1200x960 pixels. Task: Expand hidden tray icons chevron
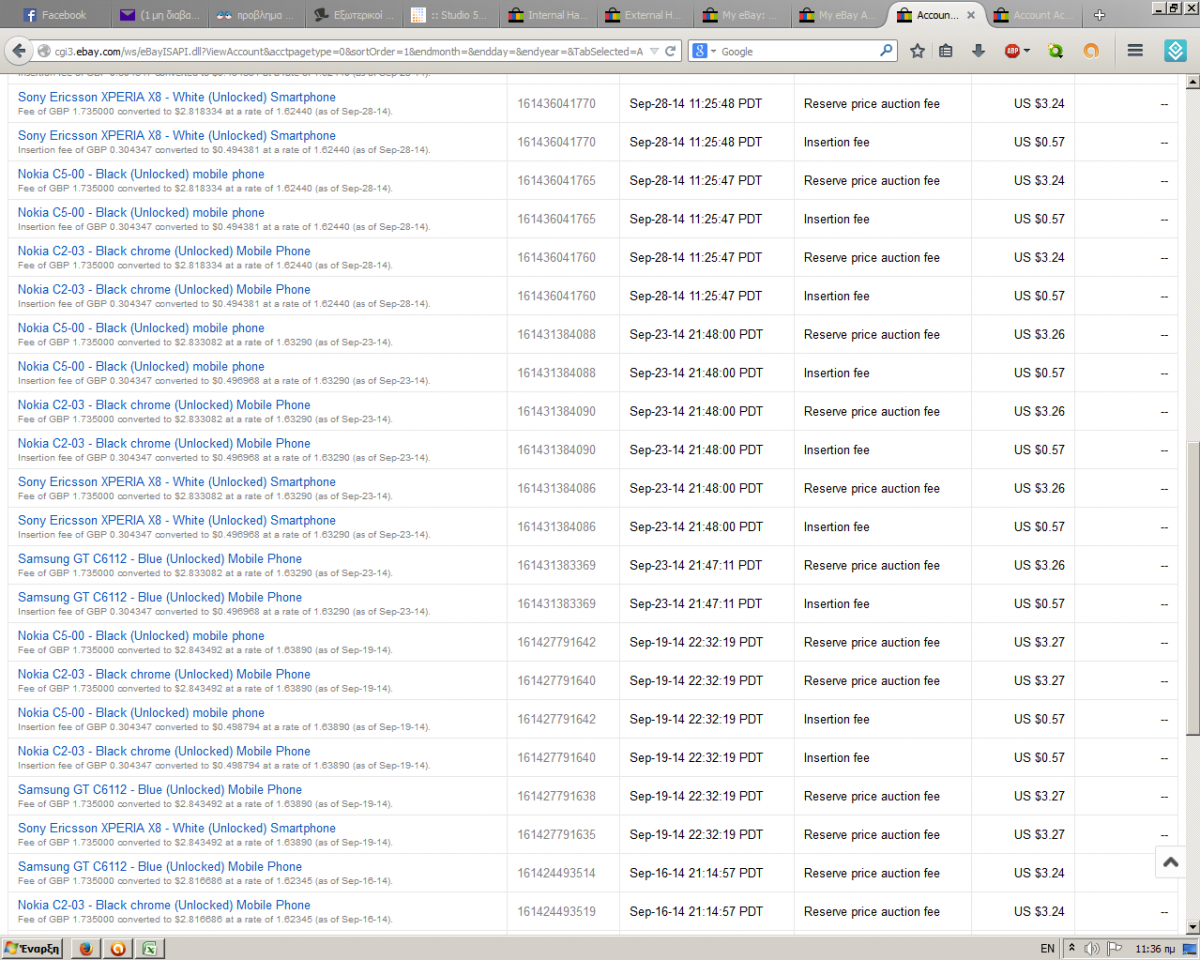(1072, 948)
